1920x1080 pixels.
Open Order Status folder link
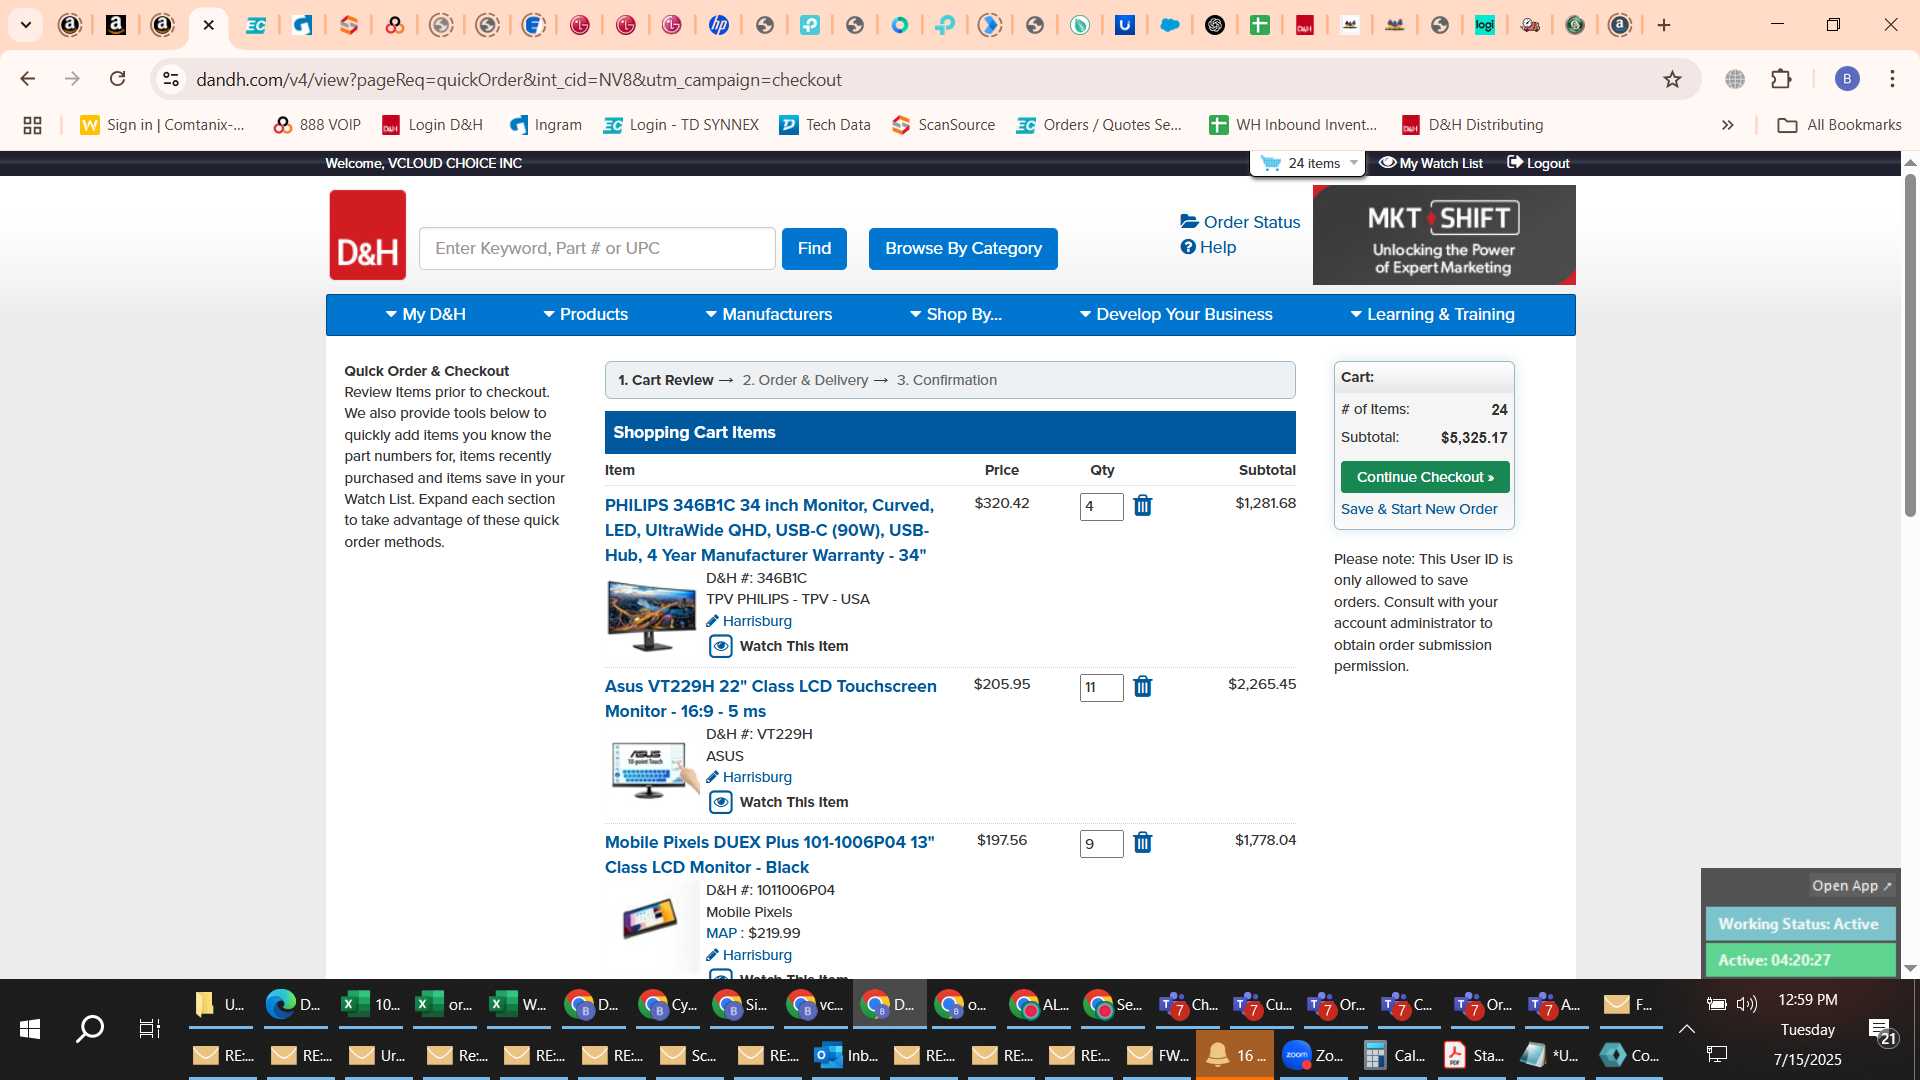(x=1240, y=222)
